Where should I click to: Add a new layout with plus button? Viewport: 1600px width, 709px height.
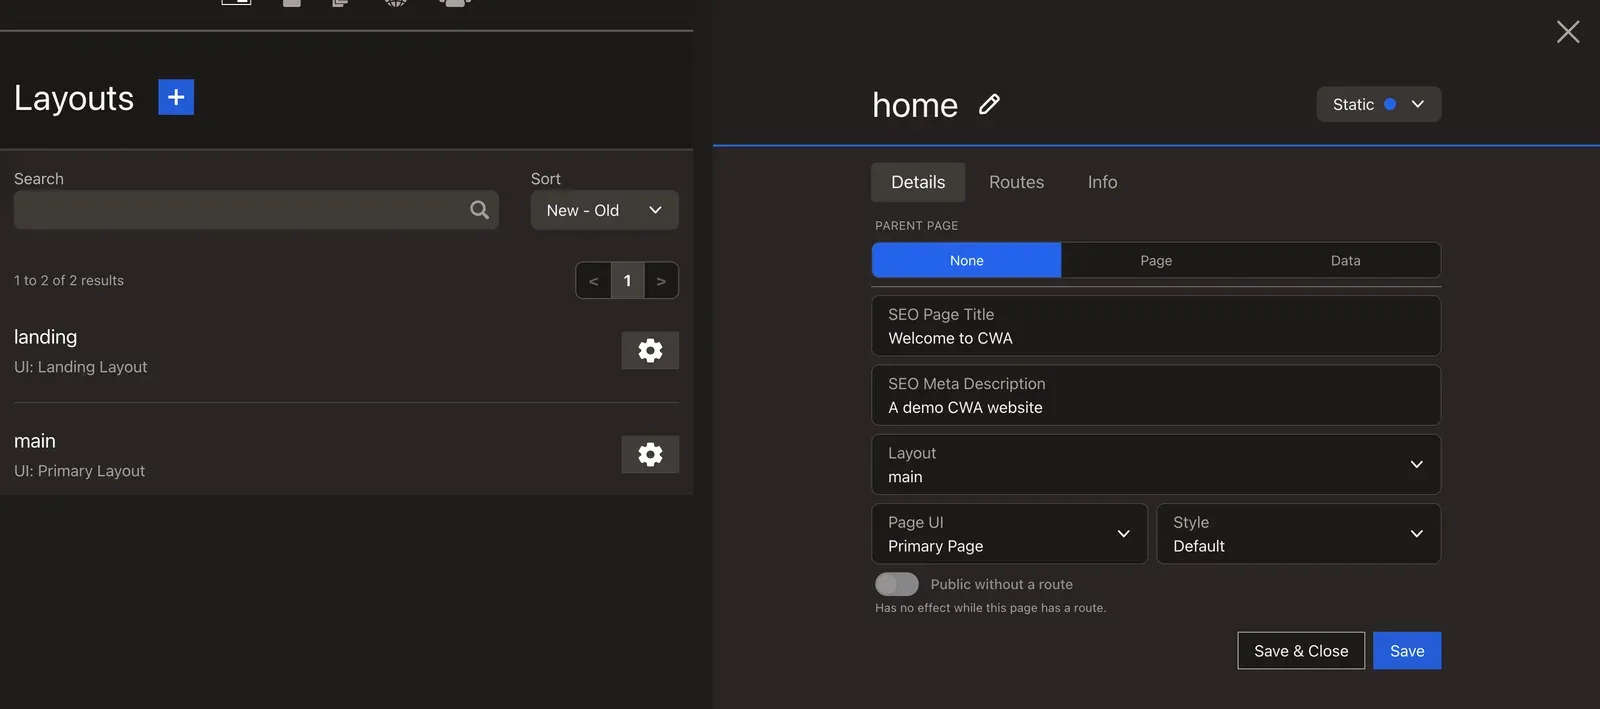pos(176,97)
